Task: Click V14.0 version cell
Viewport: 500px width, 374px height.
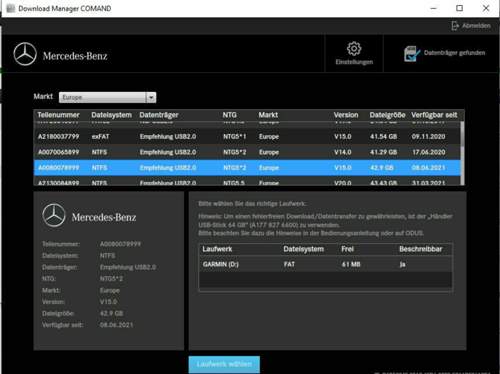Action: (343, 152)
